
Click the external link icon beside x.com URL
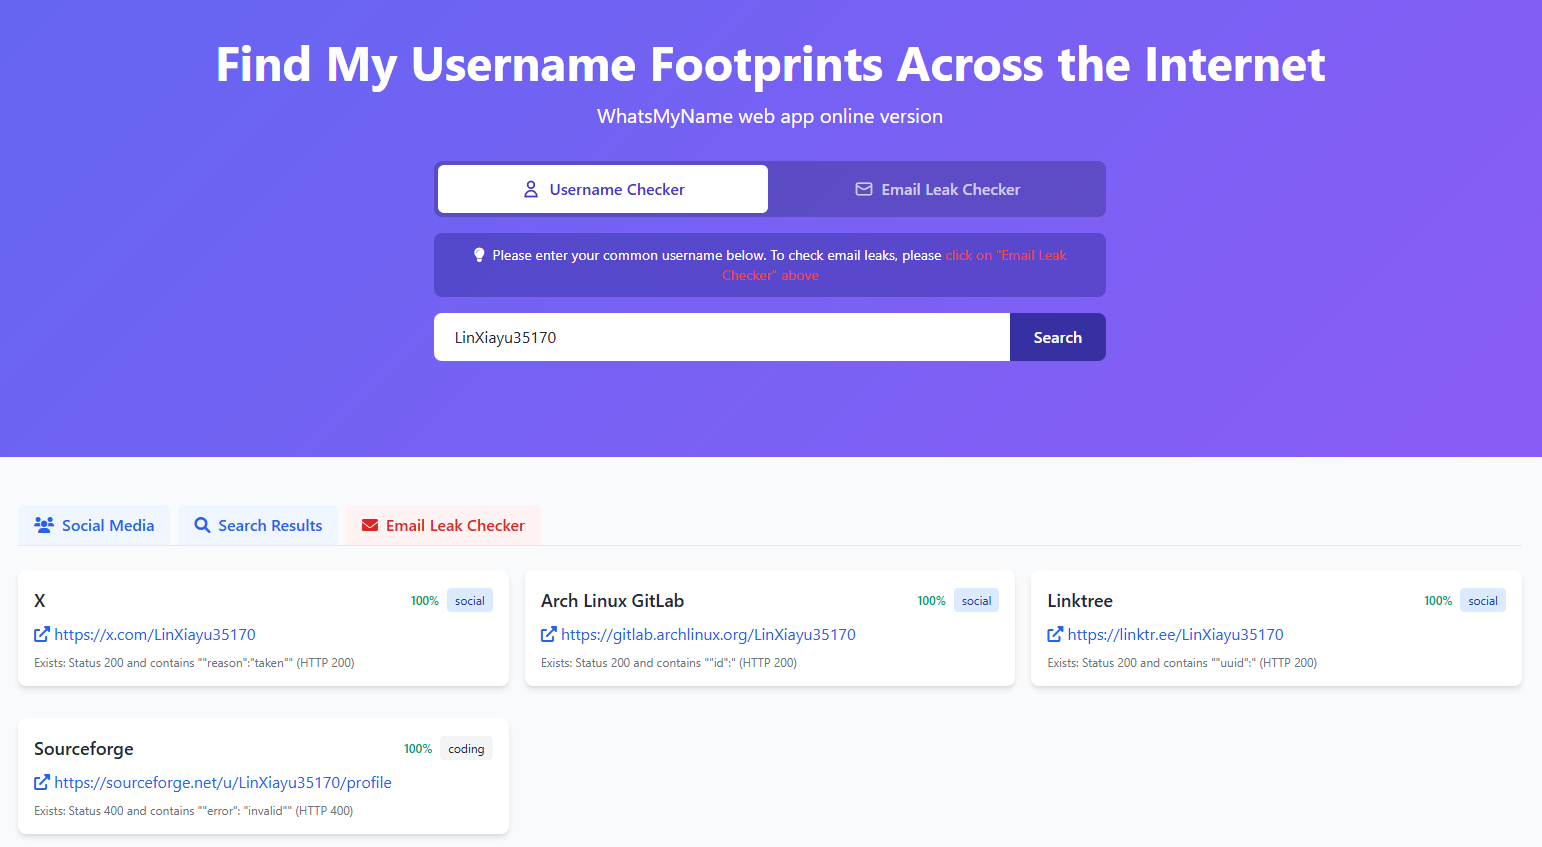(42, 634)
